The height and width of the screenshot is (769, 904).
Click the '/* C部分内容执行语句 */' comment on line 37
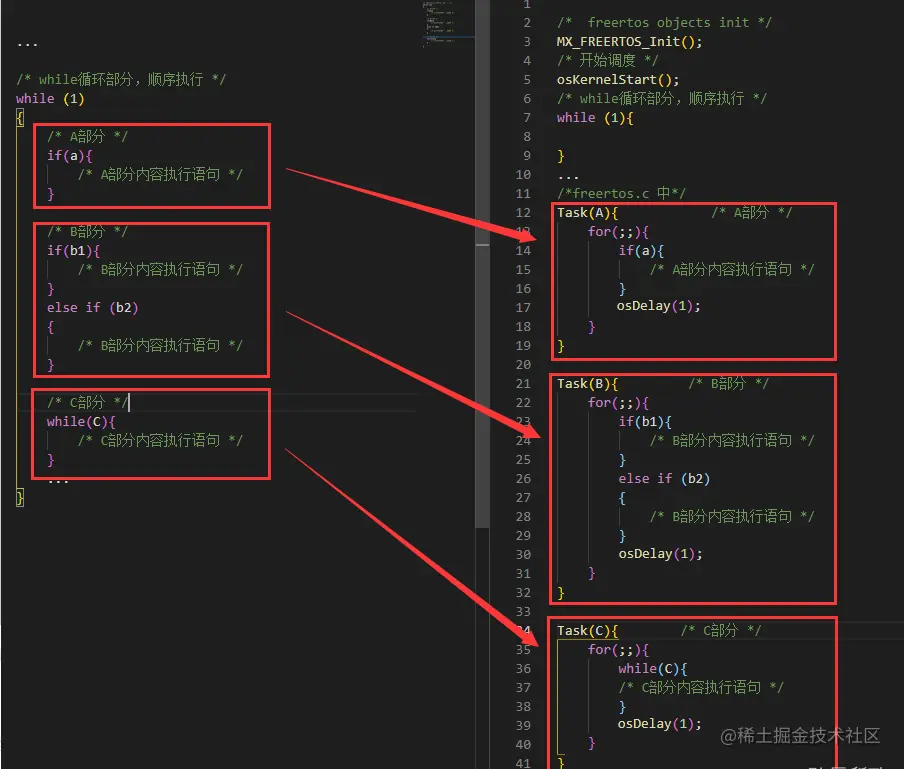[x=700, y=688]
